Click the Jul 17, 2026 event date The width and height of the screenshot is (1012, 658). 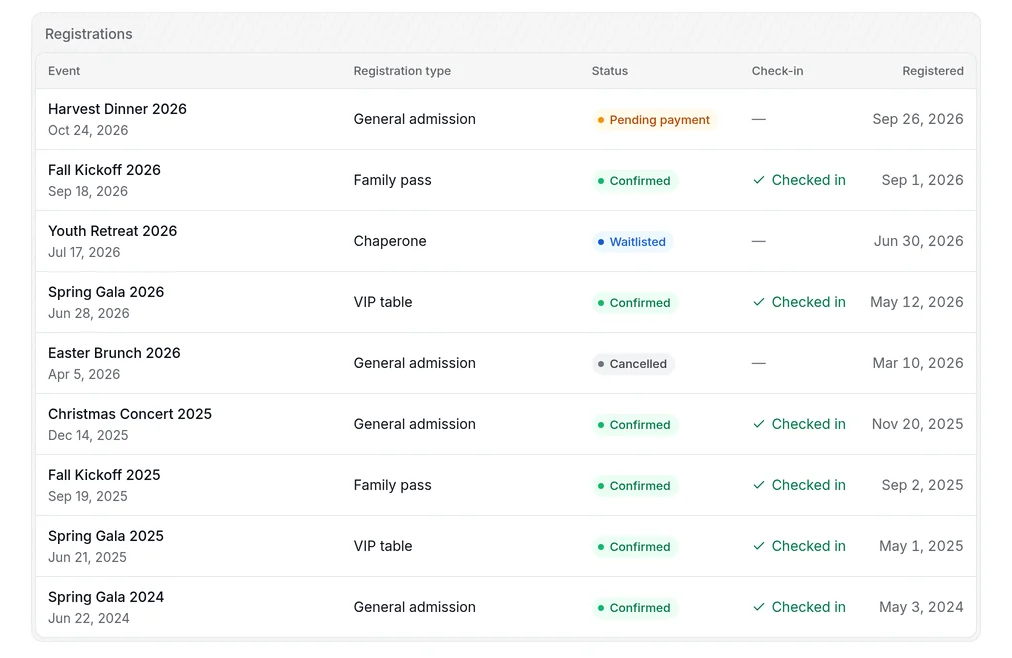pyautogui.click(x=84, y=252)
